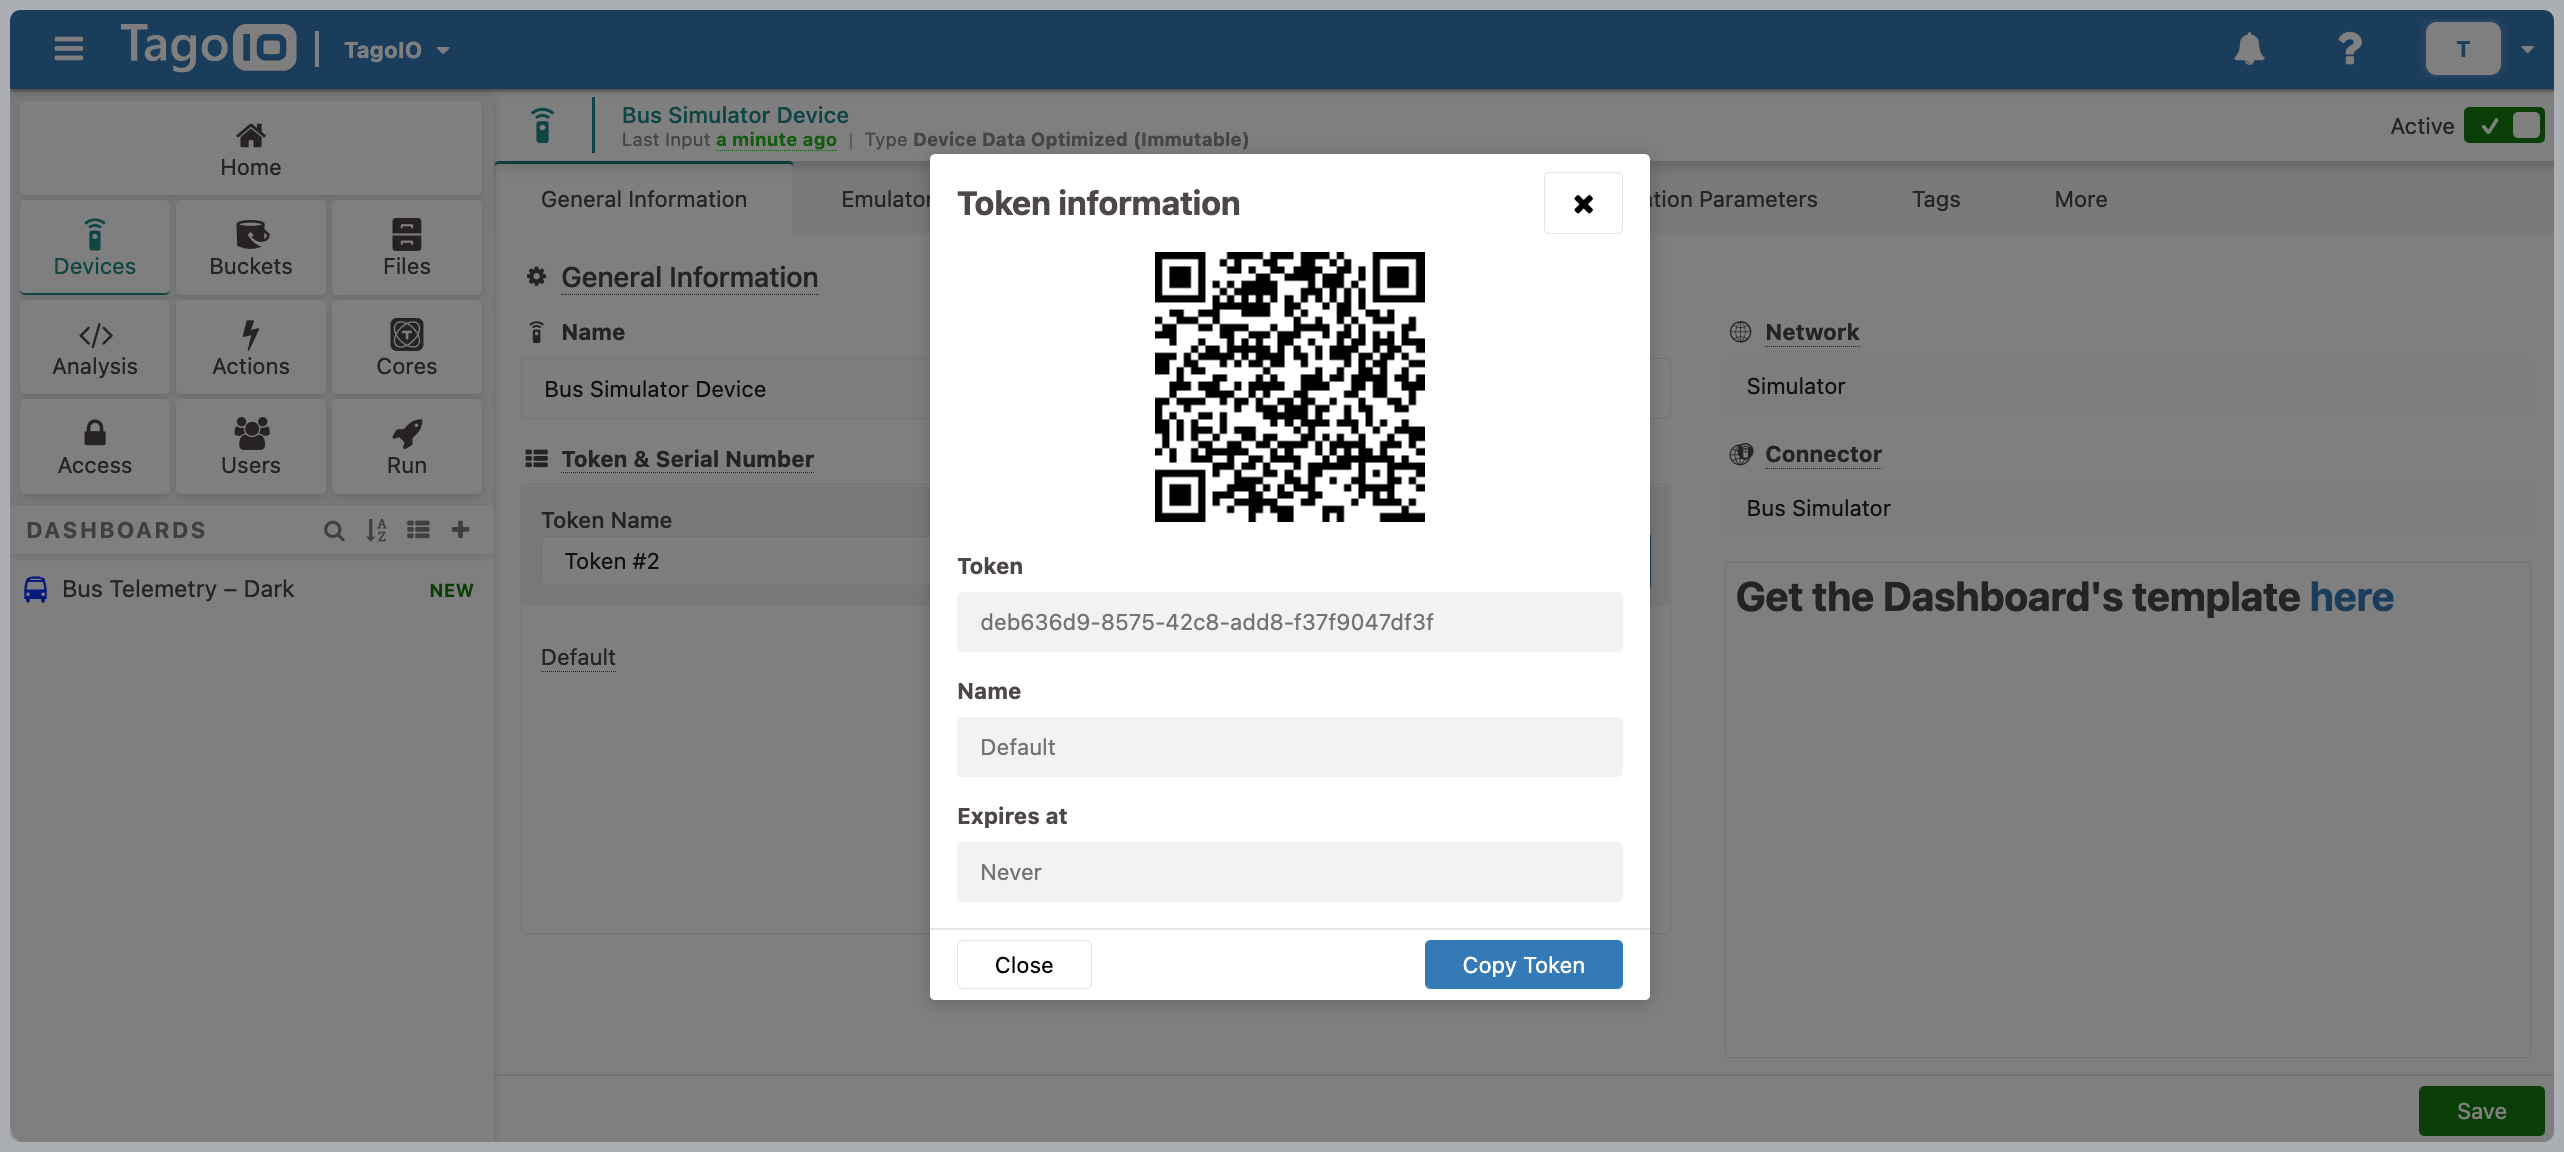This screenshot has height=1152, width=2564.
Task: Click the Copy Token button
Action: [1523, 965]
